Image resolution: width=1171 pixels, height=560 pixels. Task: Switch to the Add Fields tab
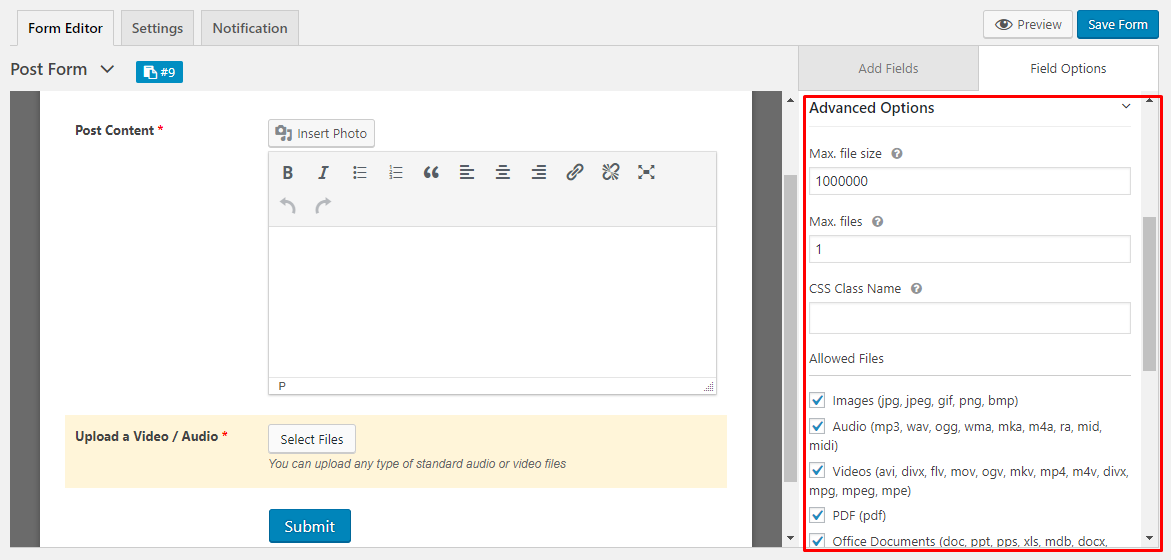click(888, 69)
